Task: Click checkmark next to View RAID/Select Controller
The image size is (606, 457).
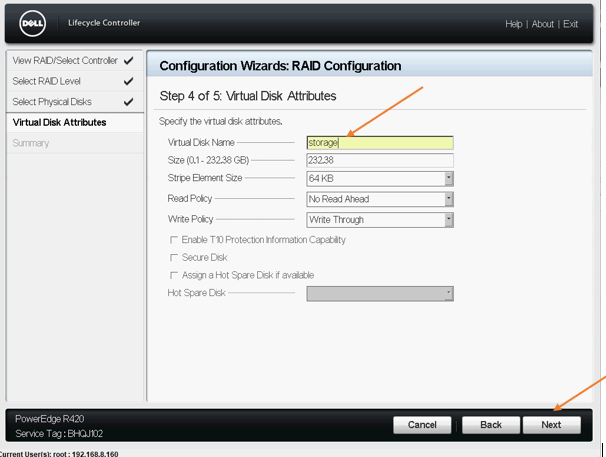Action: click(129, 61)
